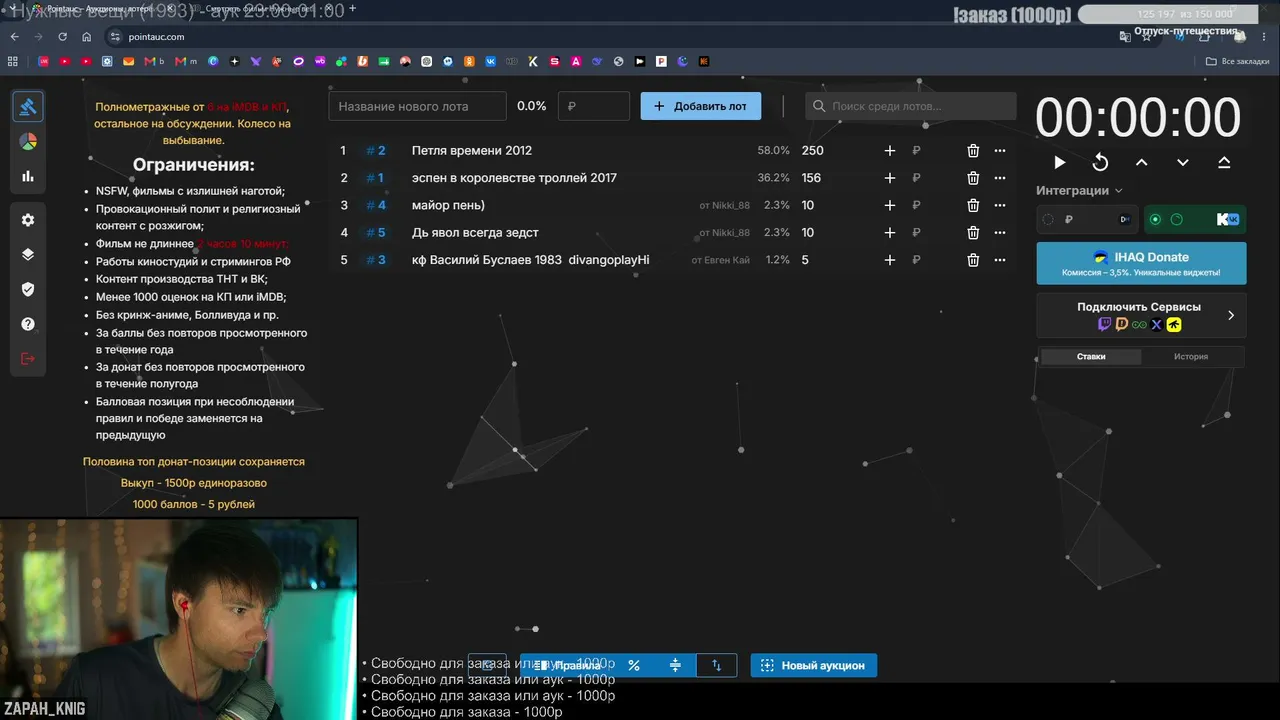Click the double-up timer icon
The height and width of the screenshot is (720, 1280).
click(x=1224, y=162)
